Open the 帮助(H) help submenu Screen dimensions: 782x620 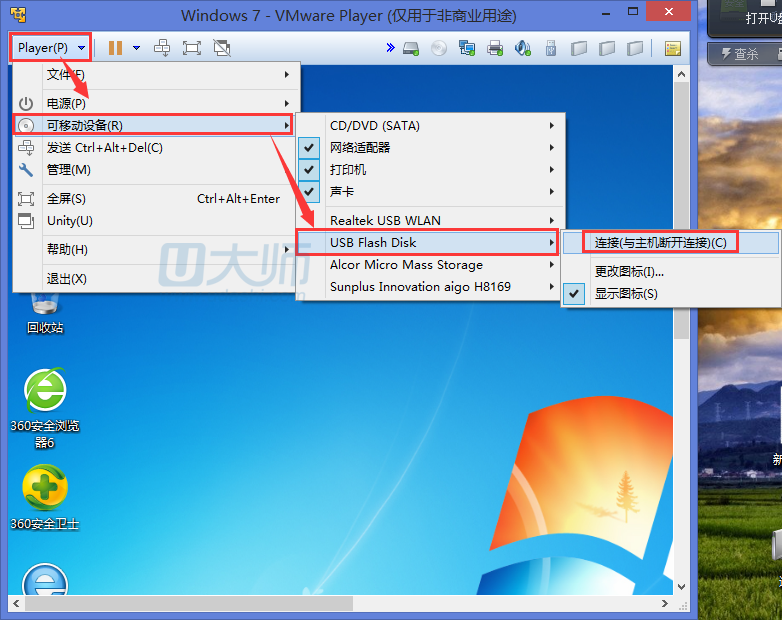point(156,249)
